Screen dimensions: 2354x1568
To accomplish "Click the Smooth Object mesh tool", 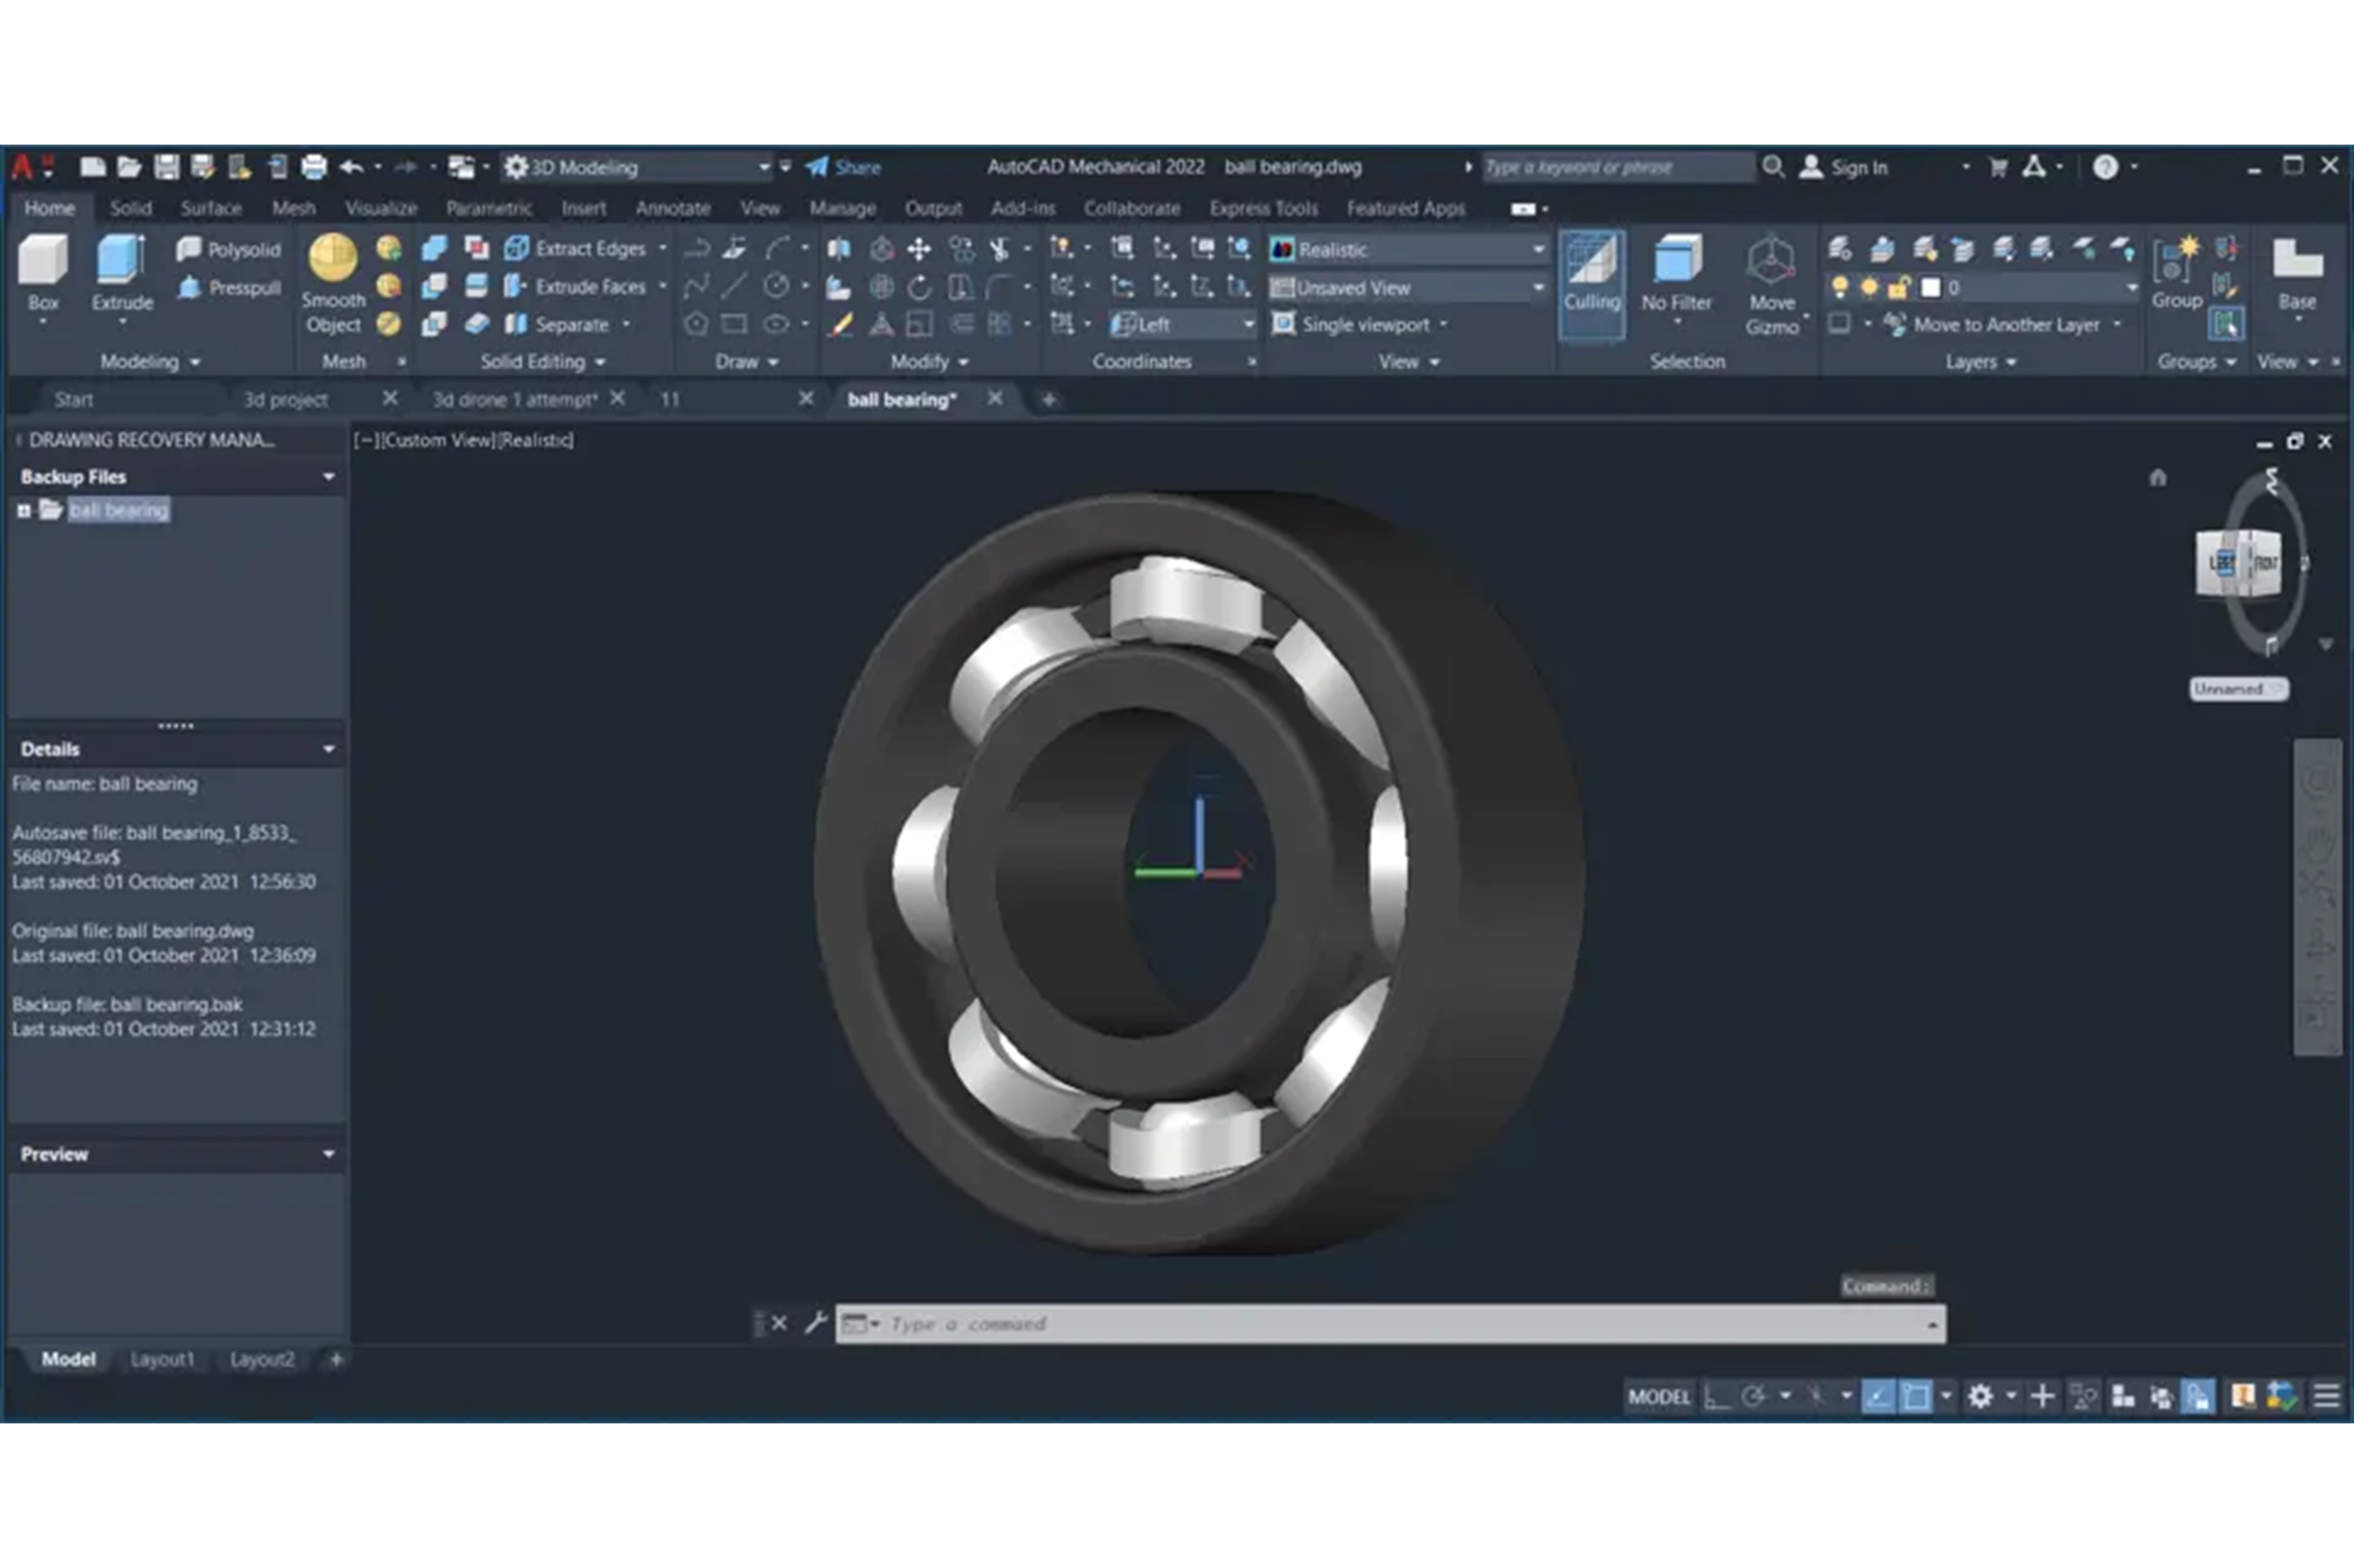I will tap(333, 284).
